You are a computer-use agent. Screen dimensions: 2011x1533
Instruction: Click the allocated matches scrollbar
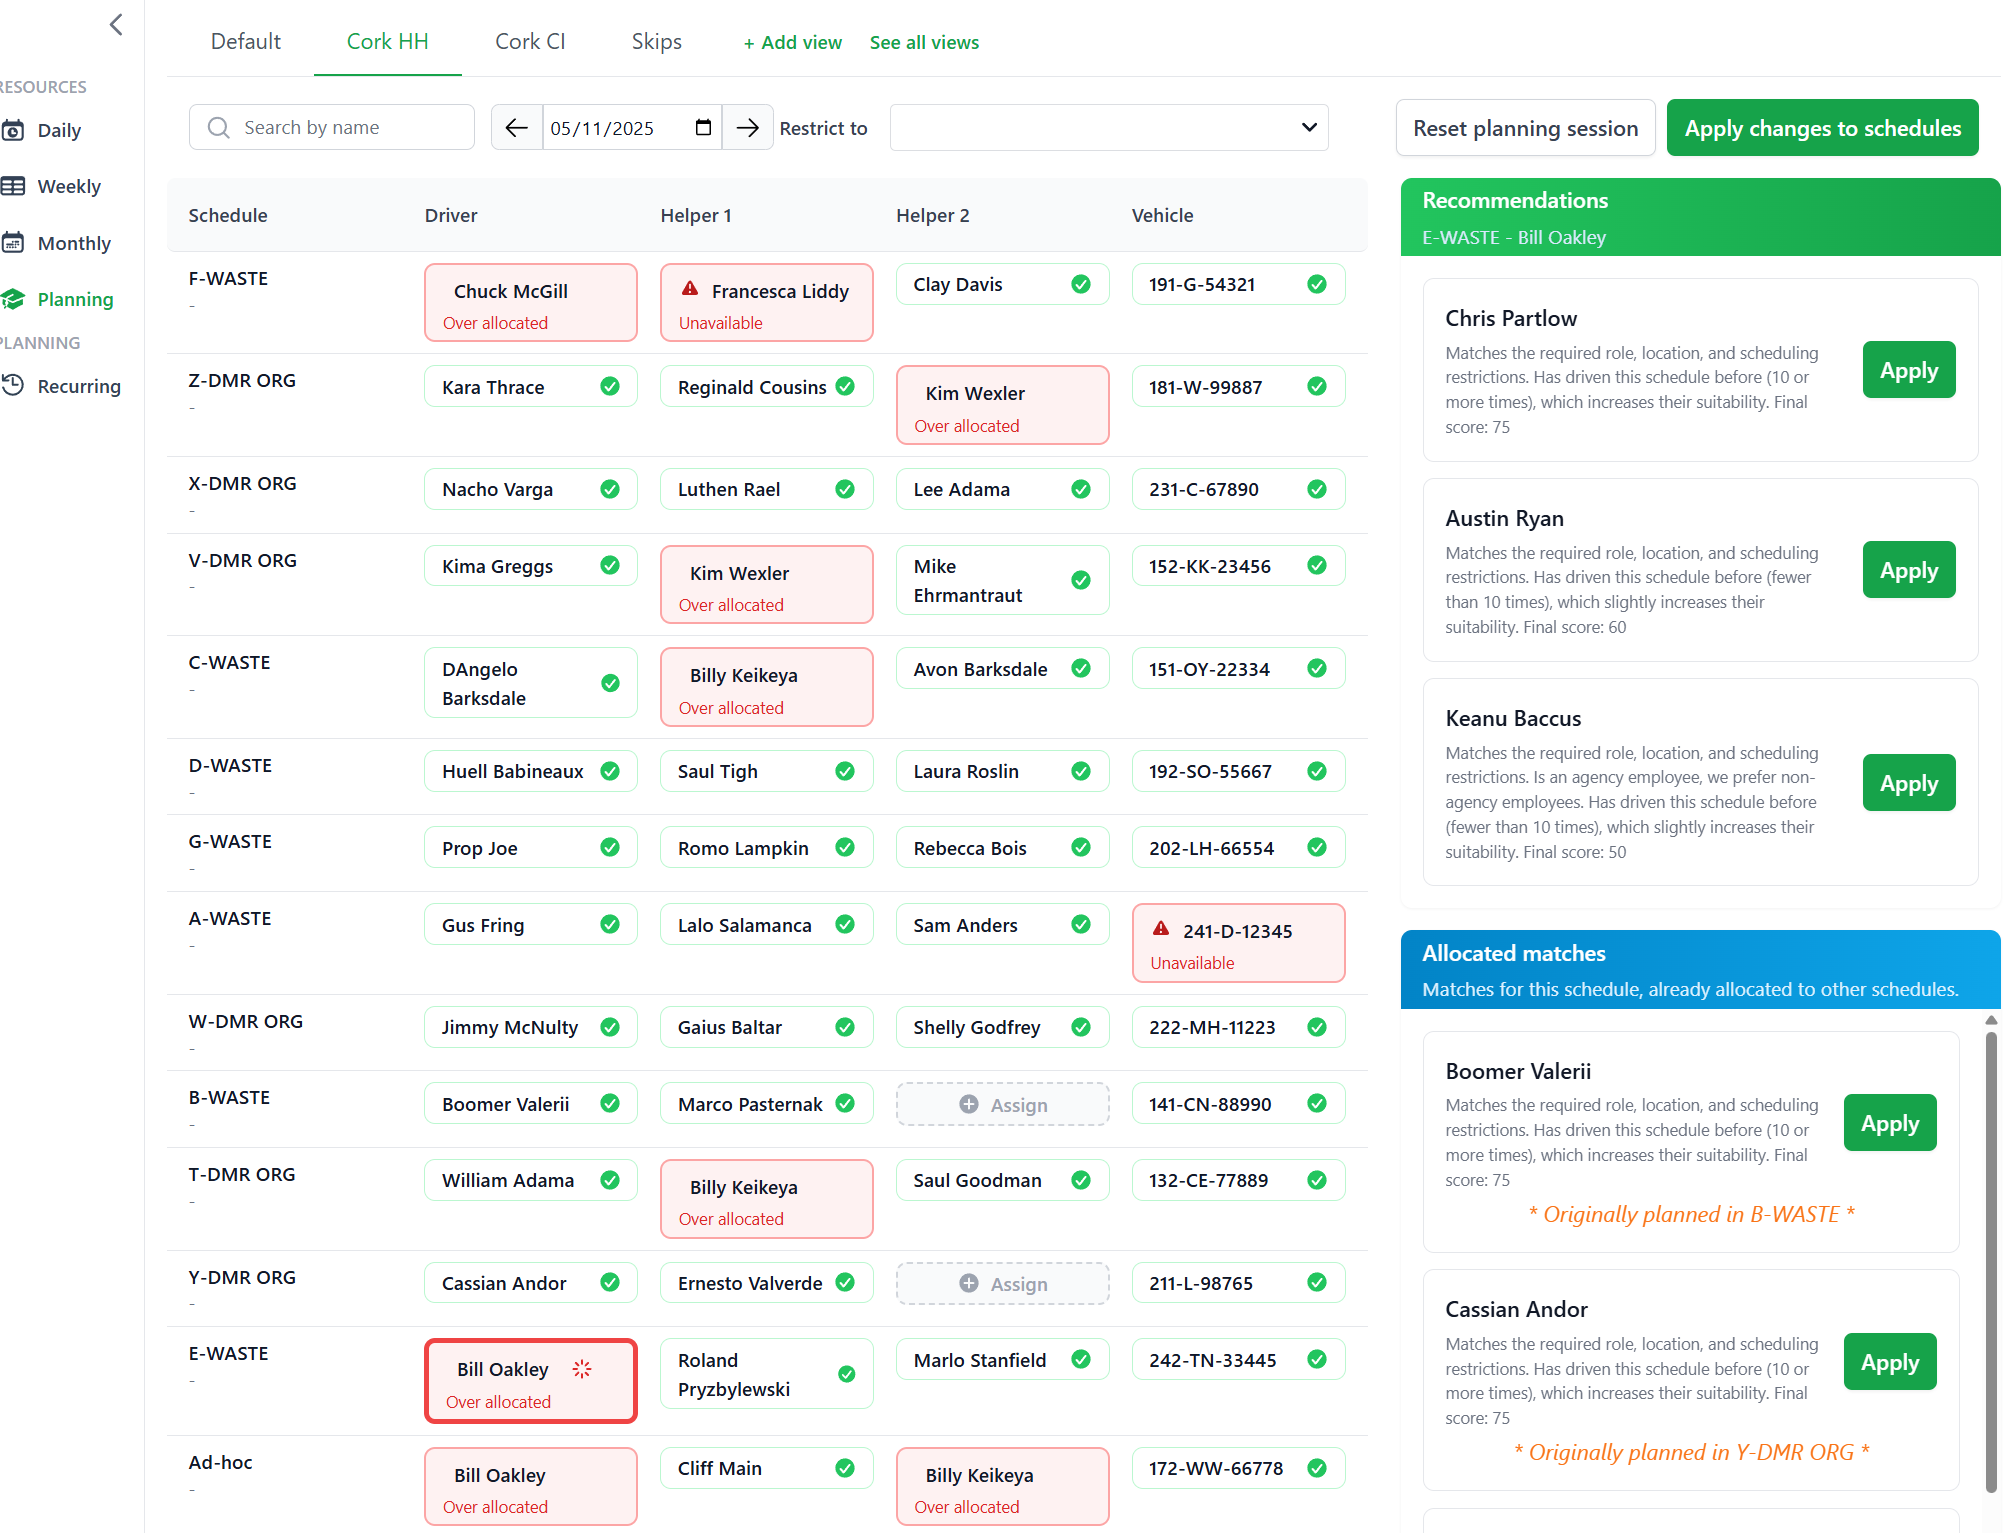1990,1261
